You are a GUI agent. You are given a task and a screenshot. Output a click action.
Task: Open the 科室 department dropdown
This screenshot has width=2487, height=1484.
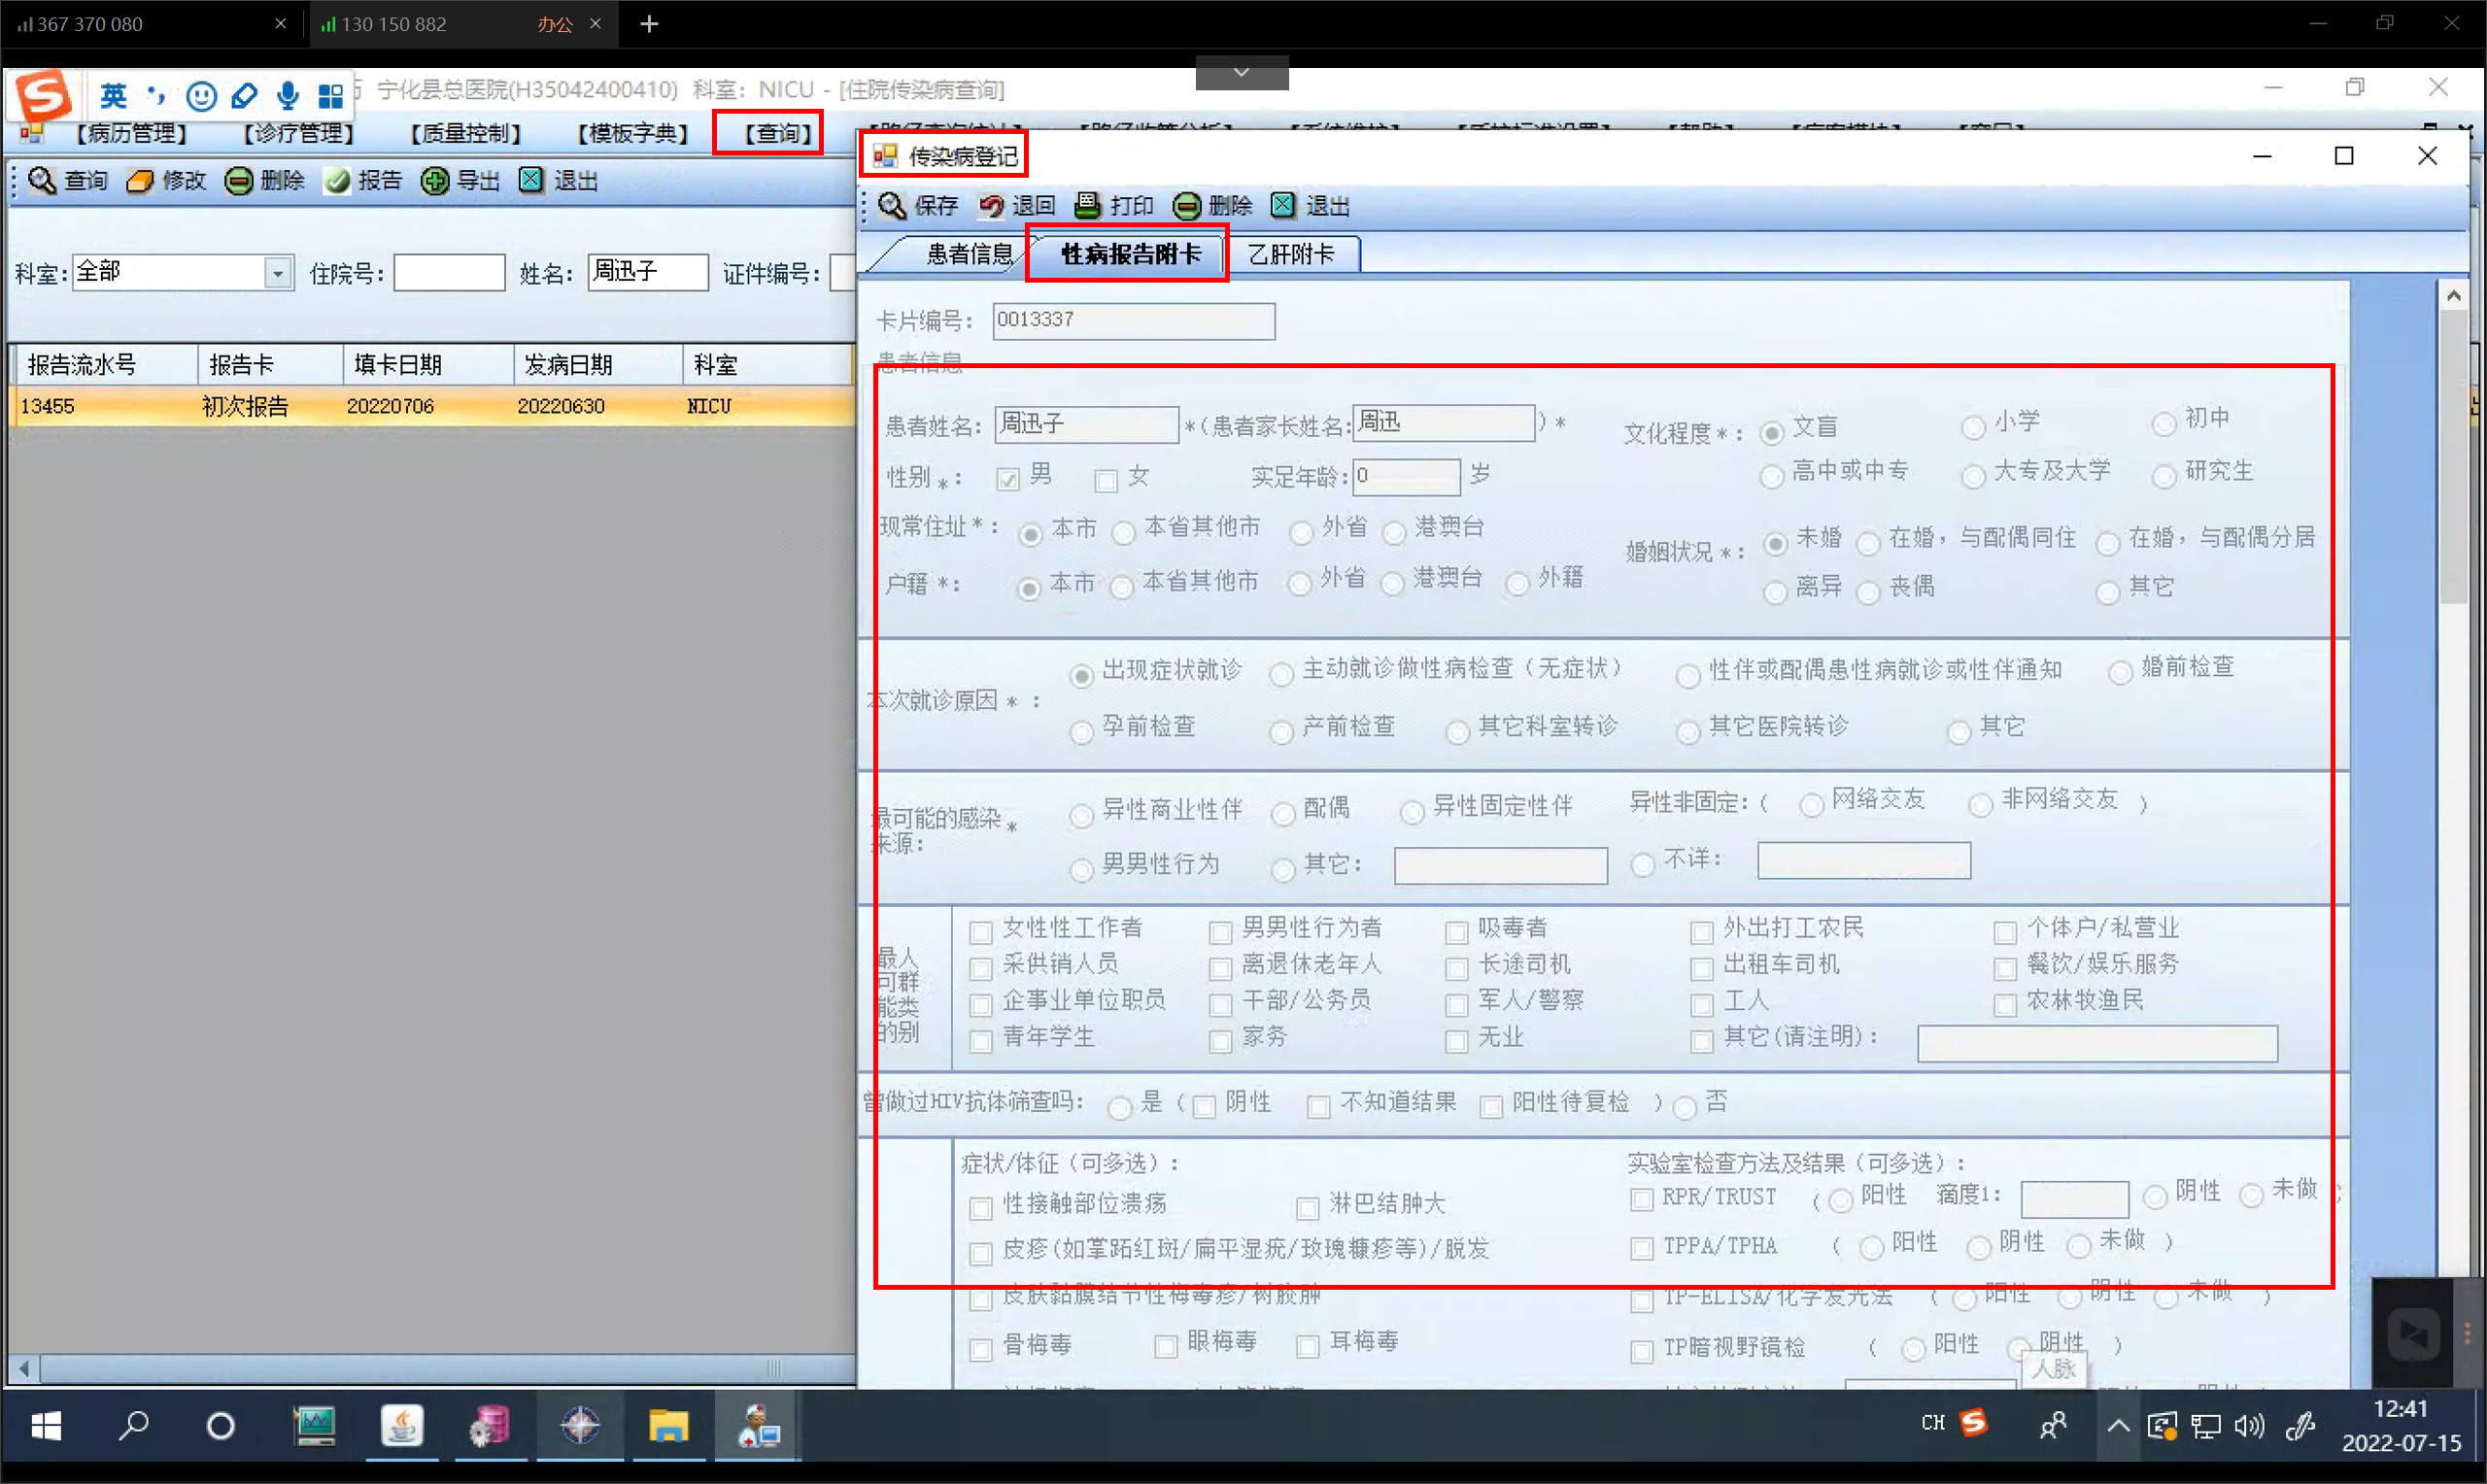pyautogui.click(x=278, y=272)
